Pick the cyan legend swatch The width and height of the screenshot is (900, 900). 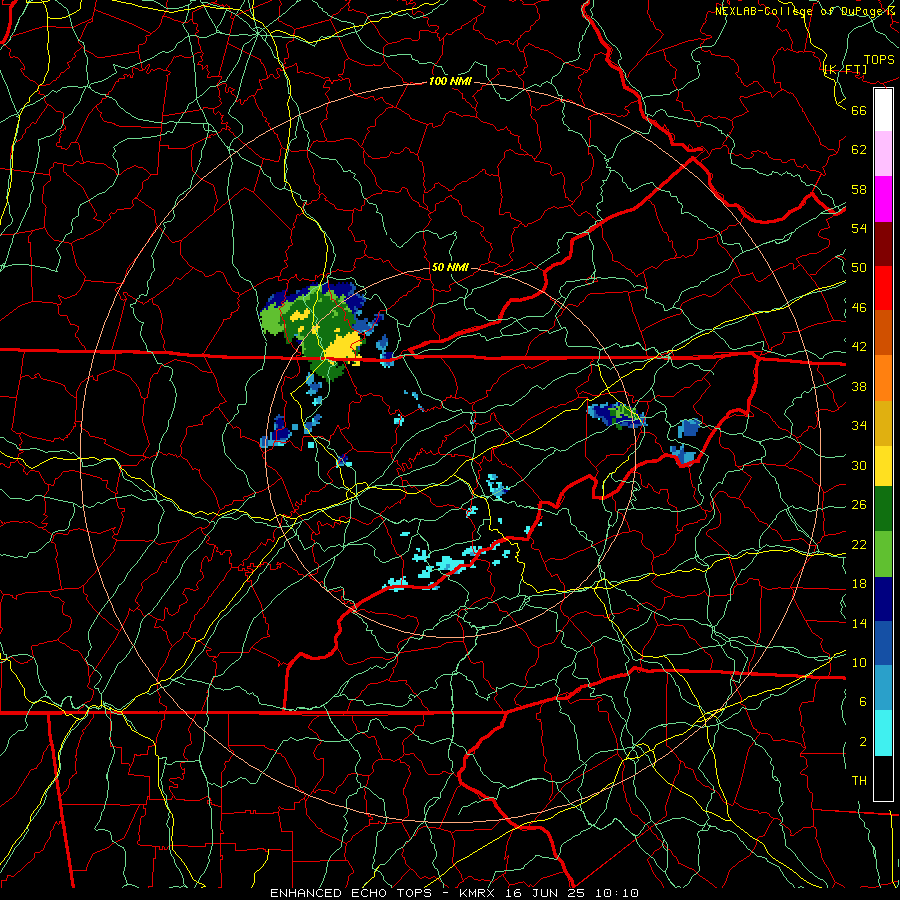click(883, 733)
